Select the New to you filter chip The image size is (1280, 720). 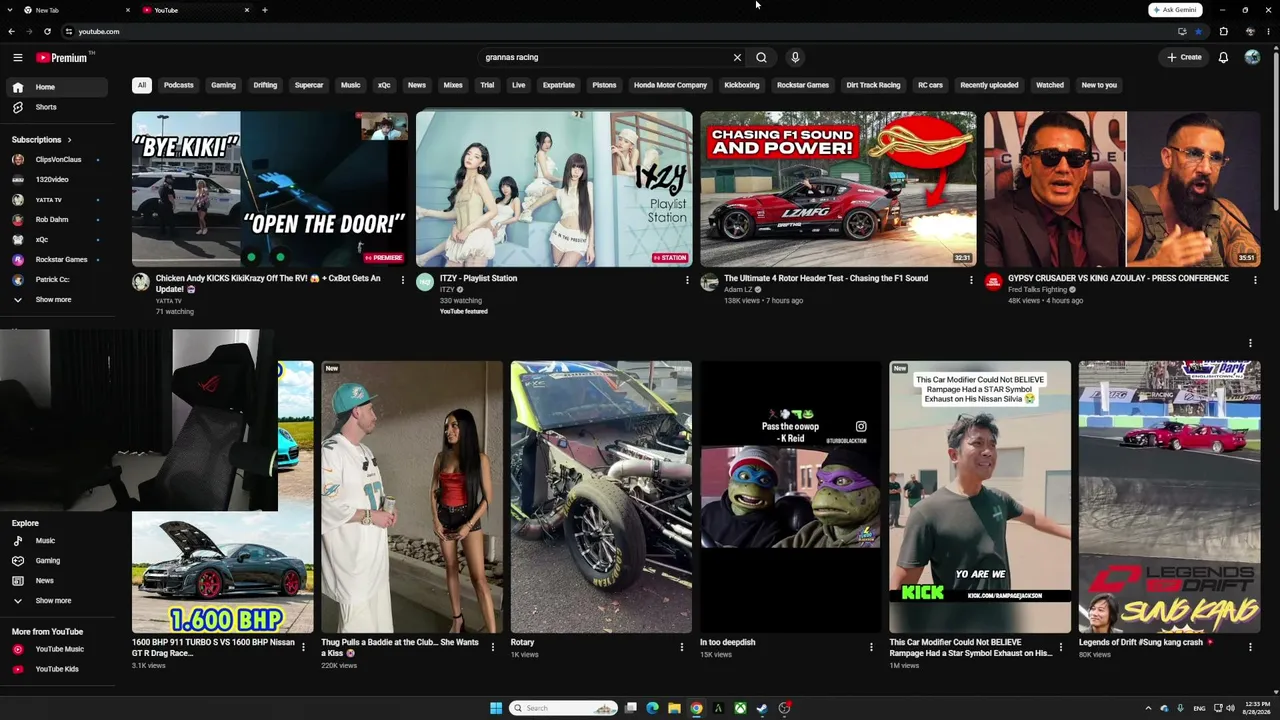(x=1099, y=85)
